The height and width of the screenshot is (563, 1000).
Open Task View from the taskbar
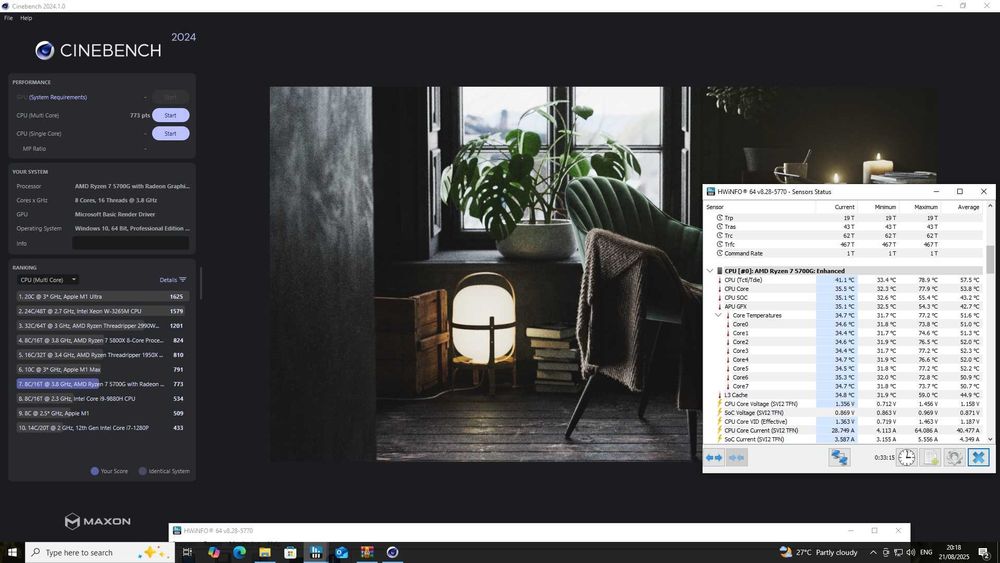point(187,552)
